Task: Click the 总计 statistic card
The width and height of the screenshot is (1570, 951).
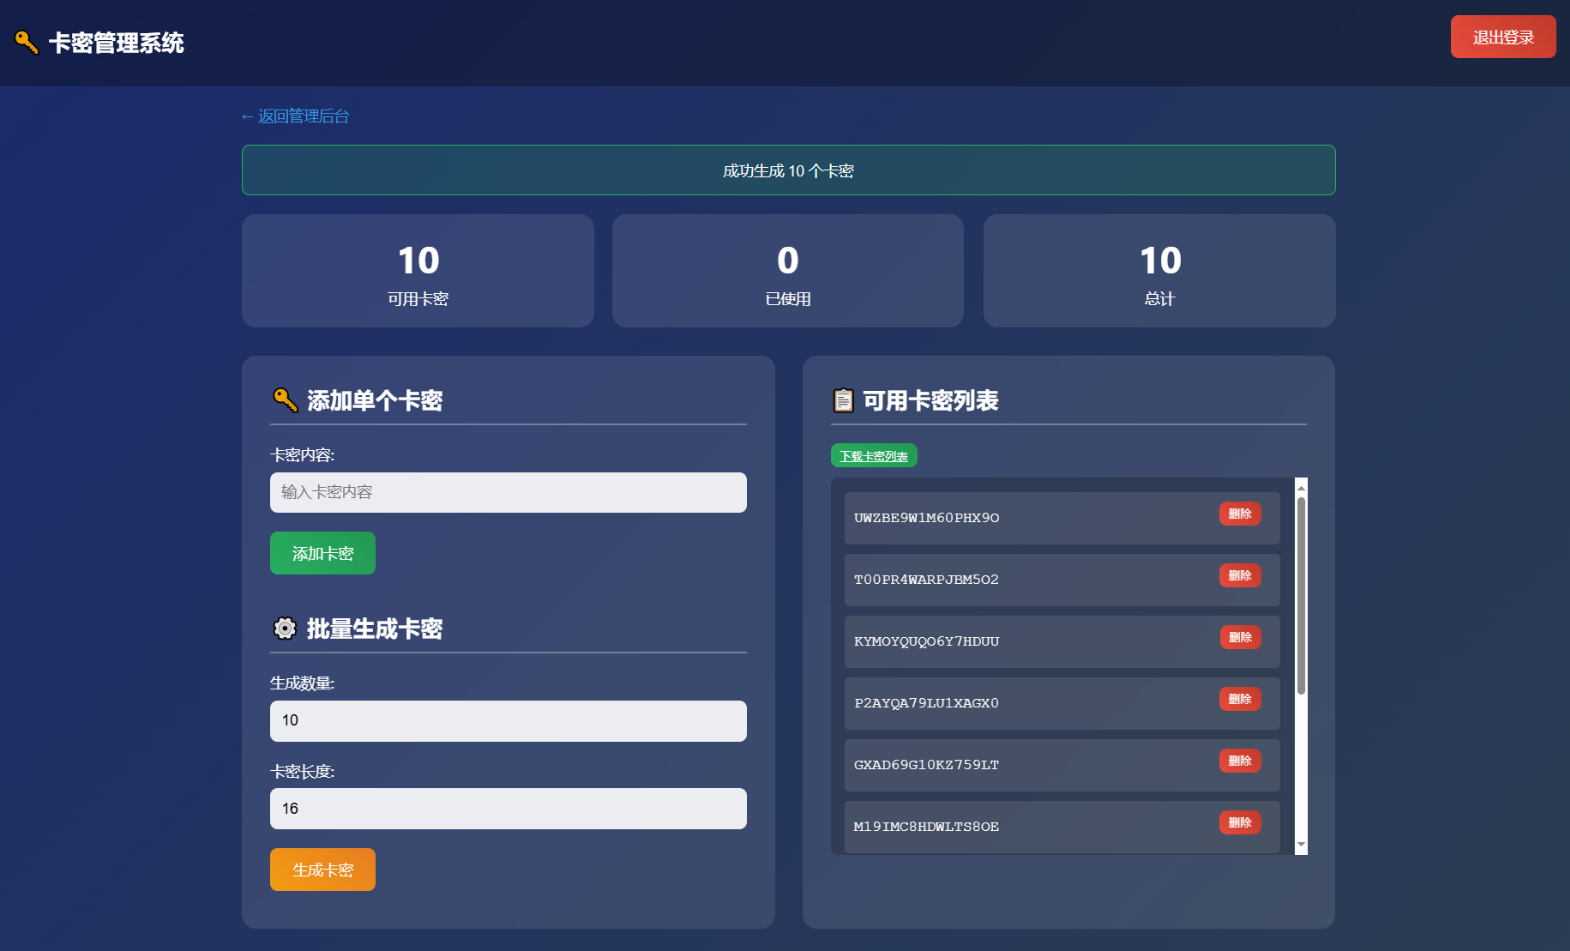Action: coord(1159,271)
